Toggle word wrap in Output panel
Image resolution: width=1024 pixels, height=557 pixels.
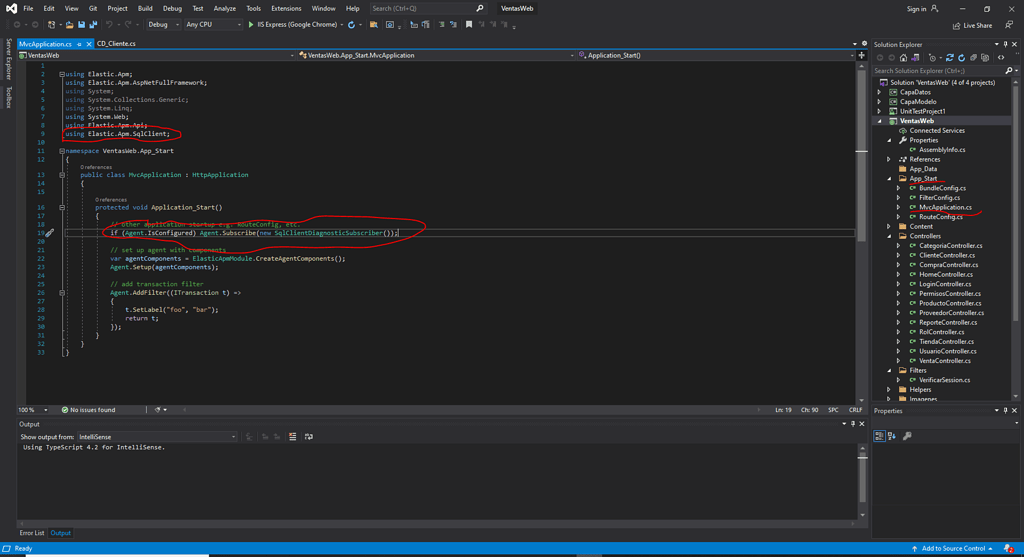pos(309,437)
